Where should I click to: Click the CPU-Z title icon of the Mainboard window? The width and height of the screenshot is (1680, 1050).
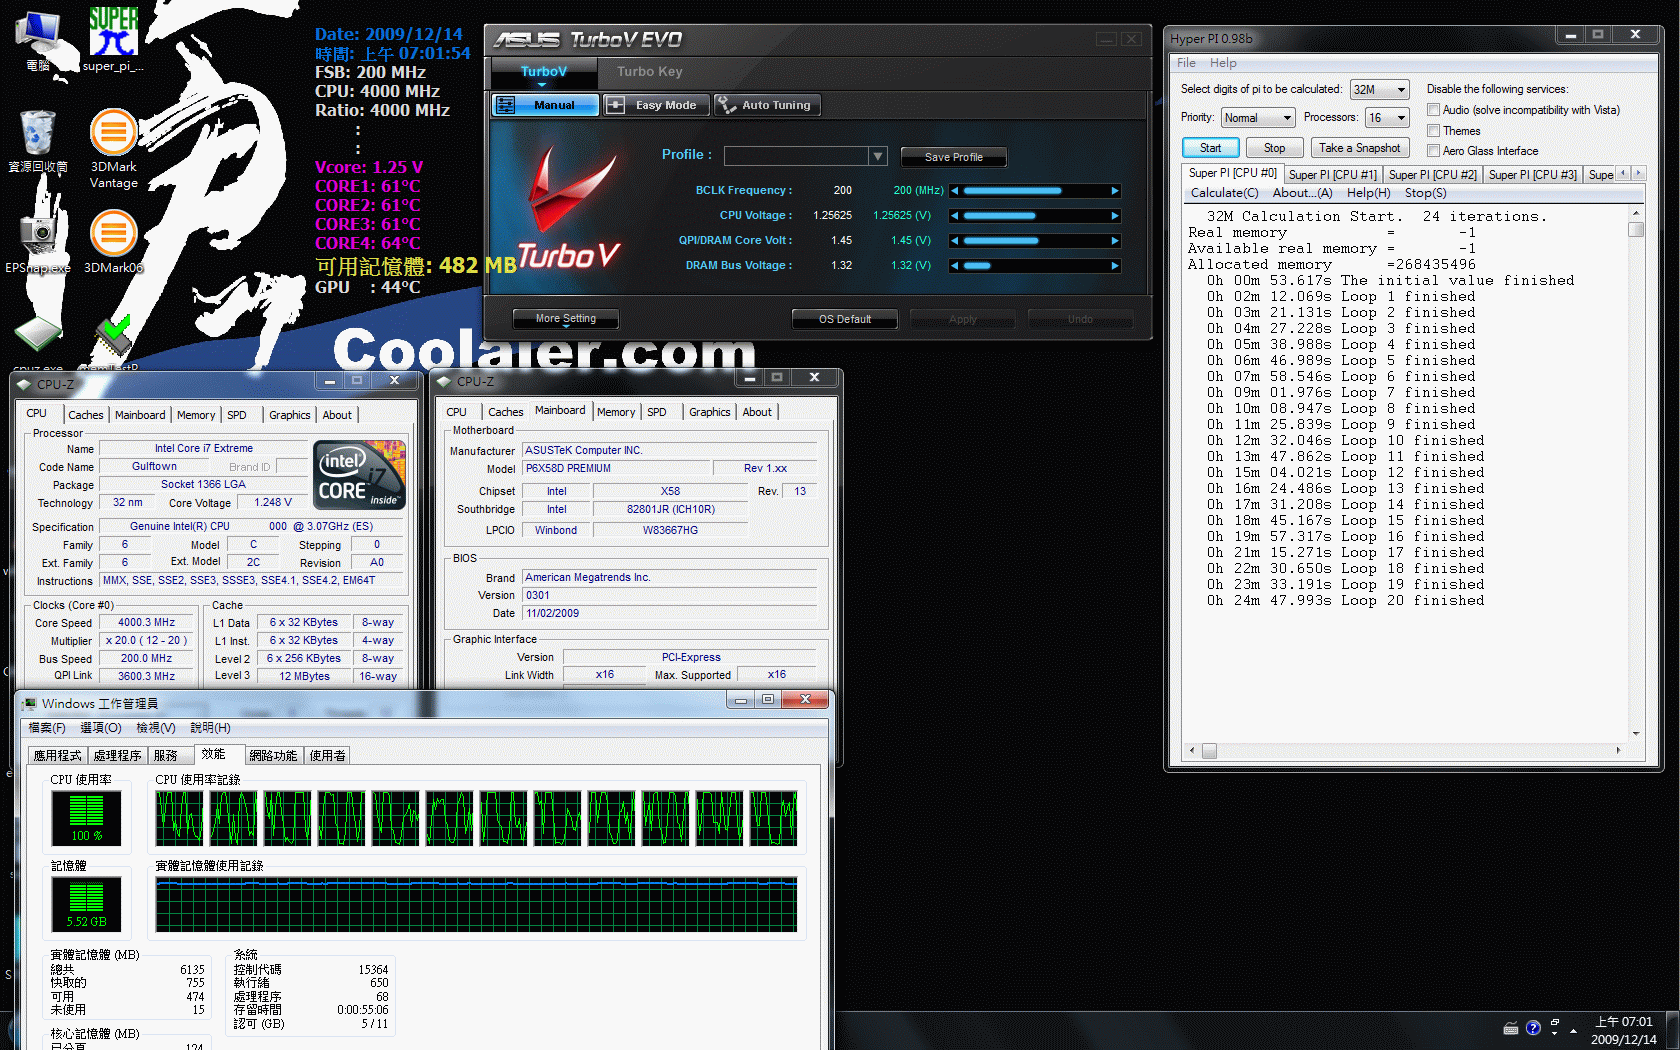pyautogui.click(x=444, y=381)
